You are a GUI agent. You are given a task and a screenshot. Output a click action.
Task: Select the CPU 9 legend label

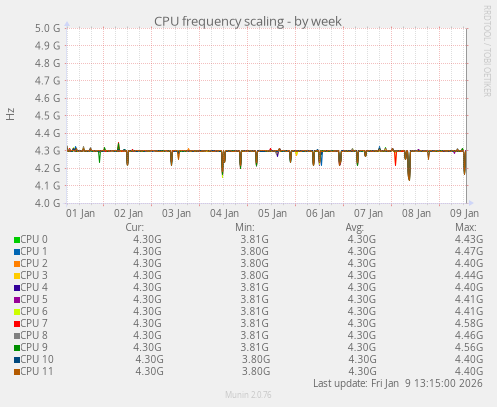[x=34, y=347]
